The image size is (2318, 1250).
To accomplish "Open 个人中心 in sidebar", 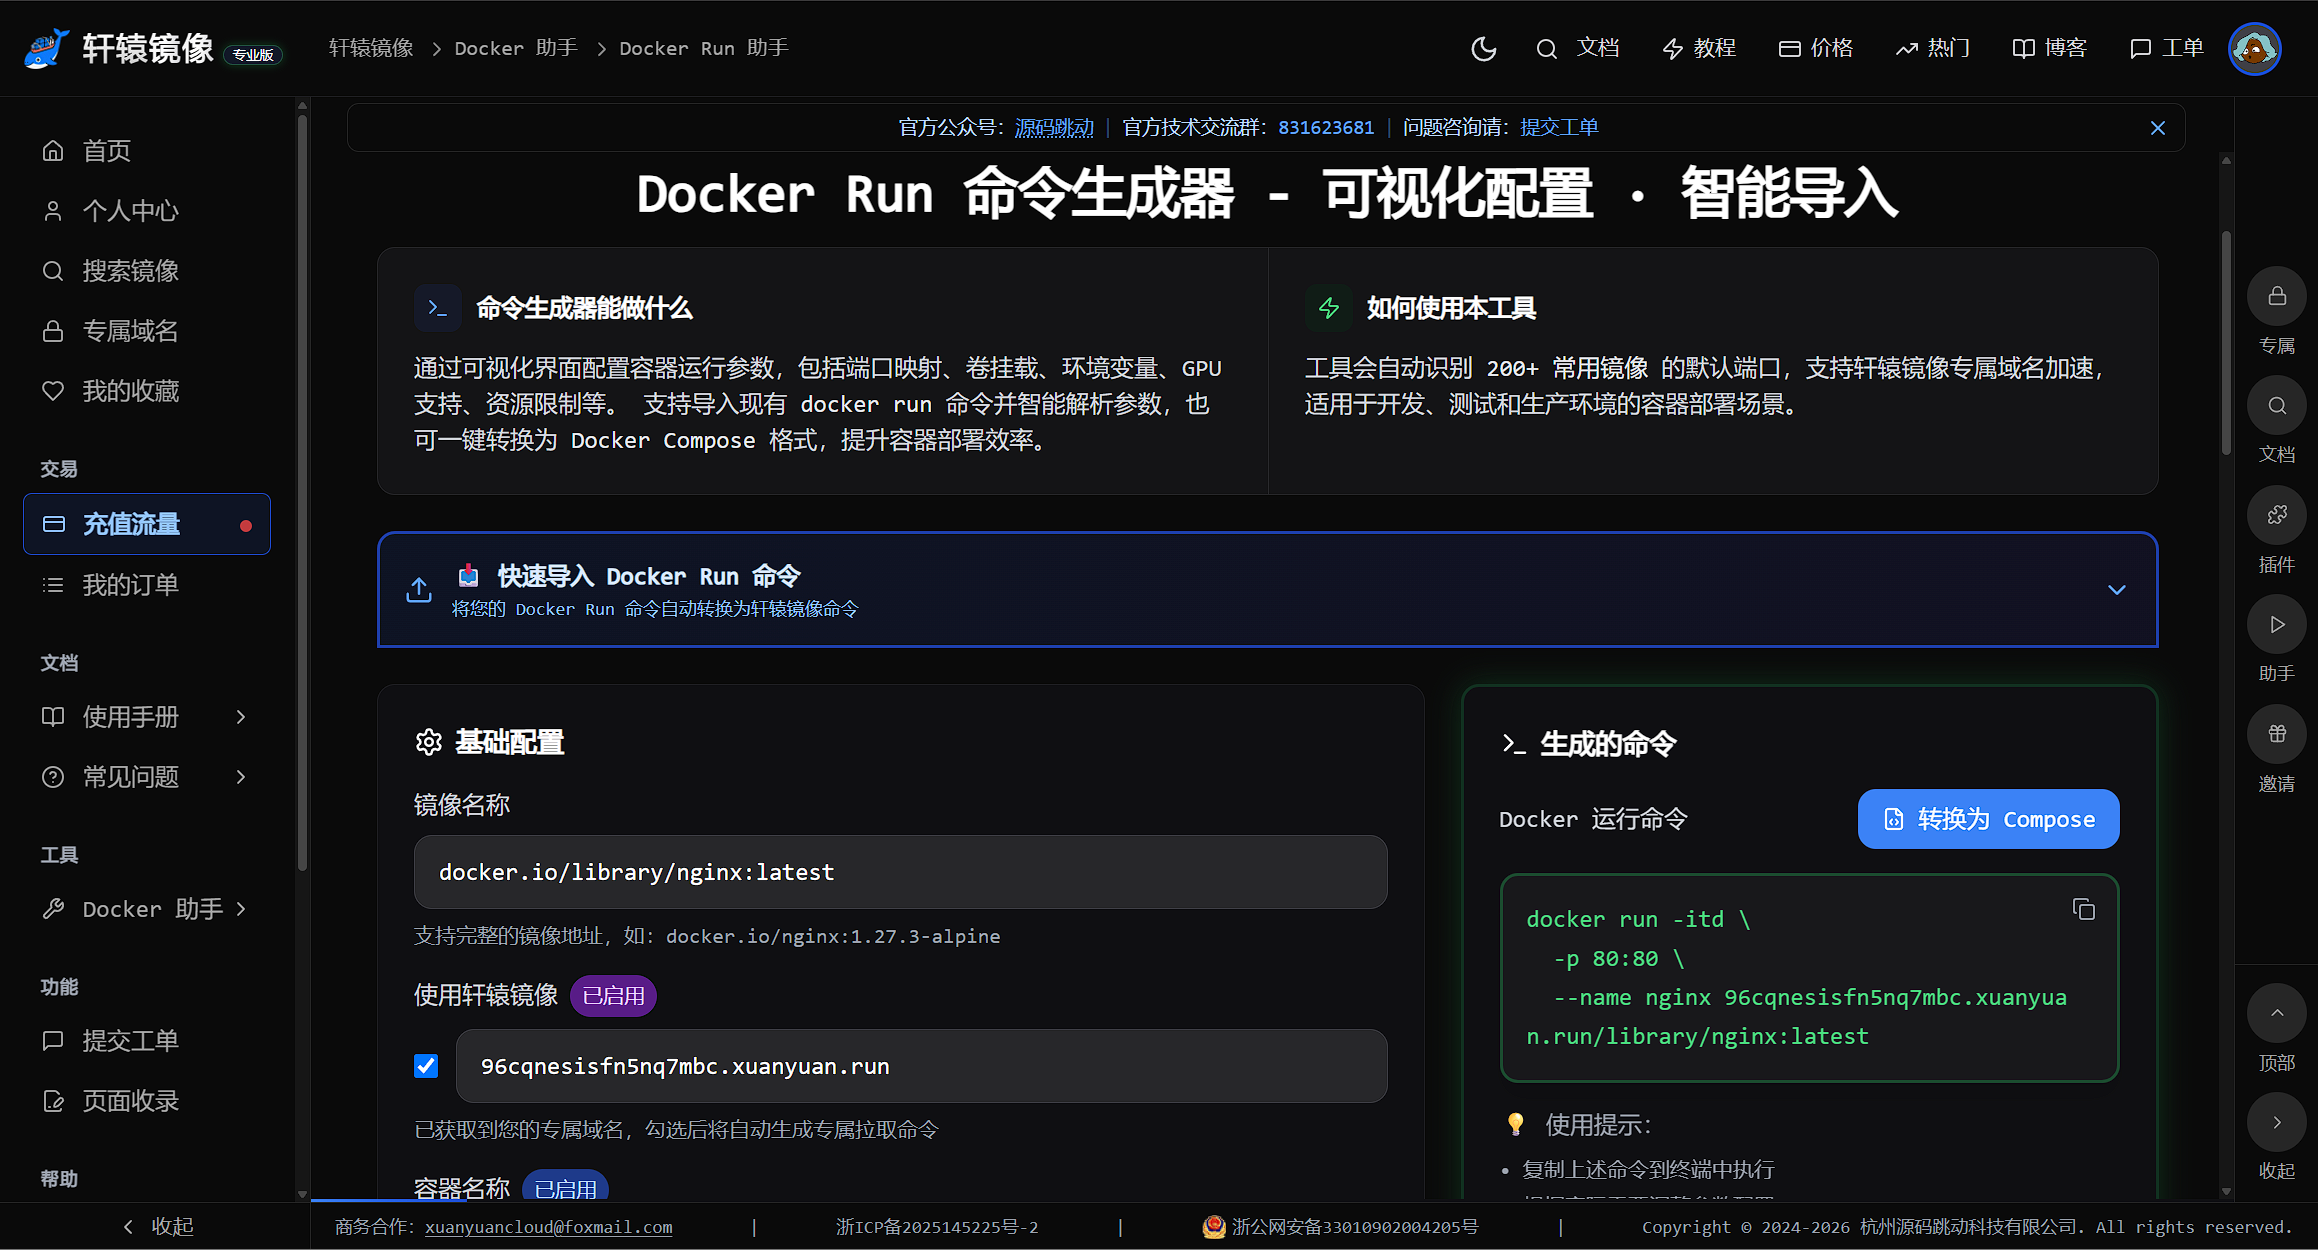I will pos(147,211).
